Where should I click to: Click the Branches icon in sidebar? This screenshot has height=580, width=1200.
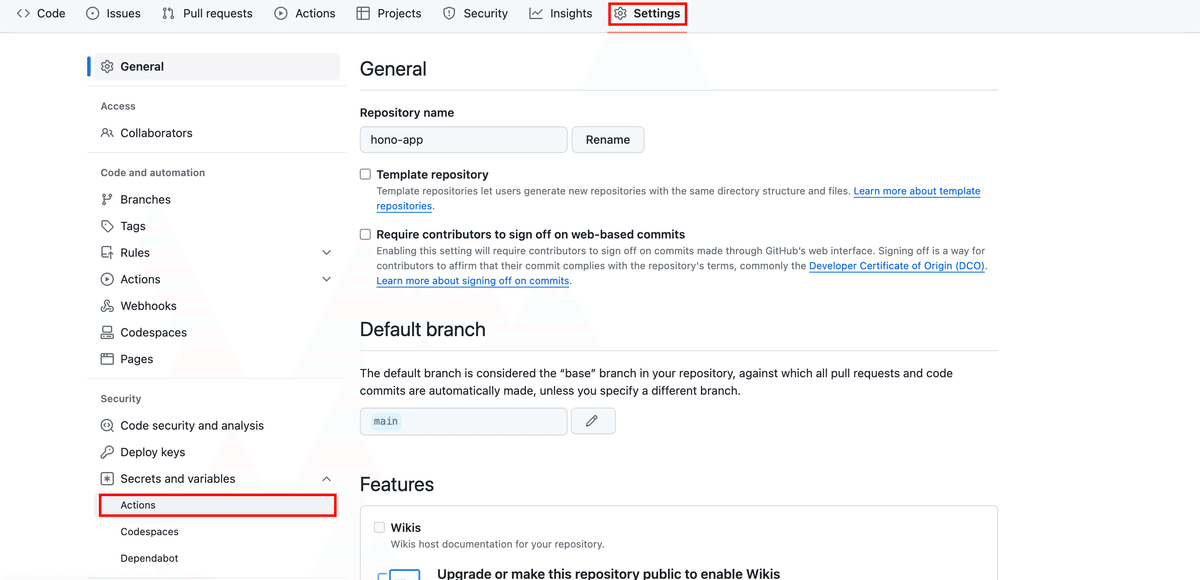107,200
